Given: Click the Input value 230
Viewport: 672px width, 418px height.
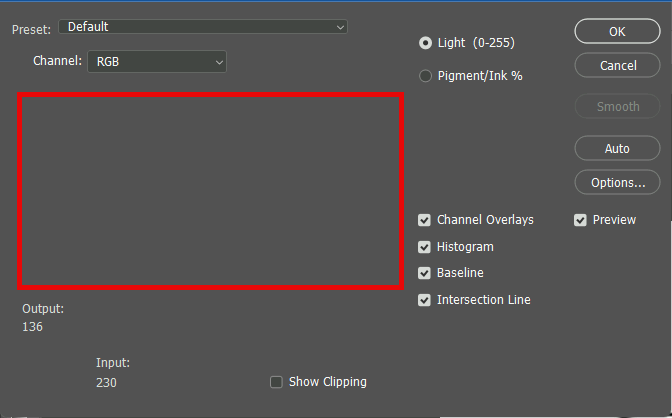Looking at the screenshot, I should pos(107,382).
